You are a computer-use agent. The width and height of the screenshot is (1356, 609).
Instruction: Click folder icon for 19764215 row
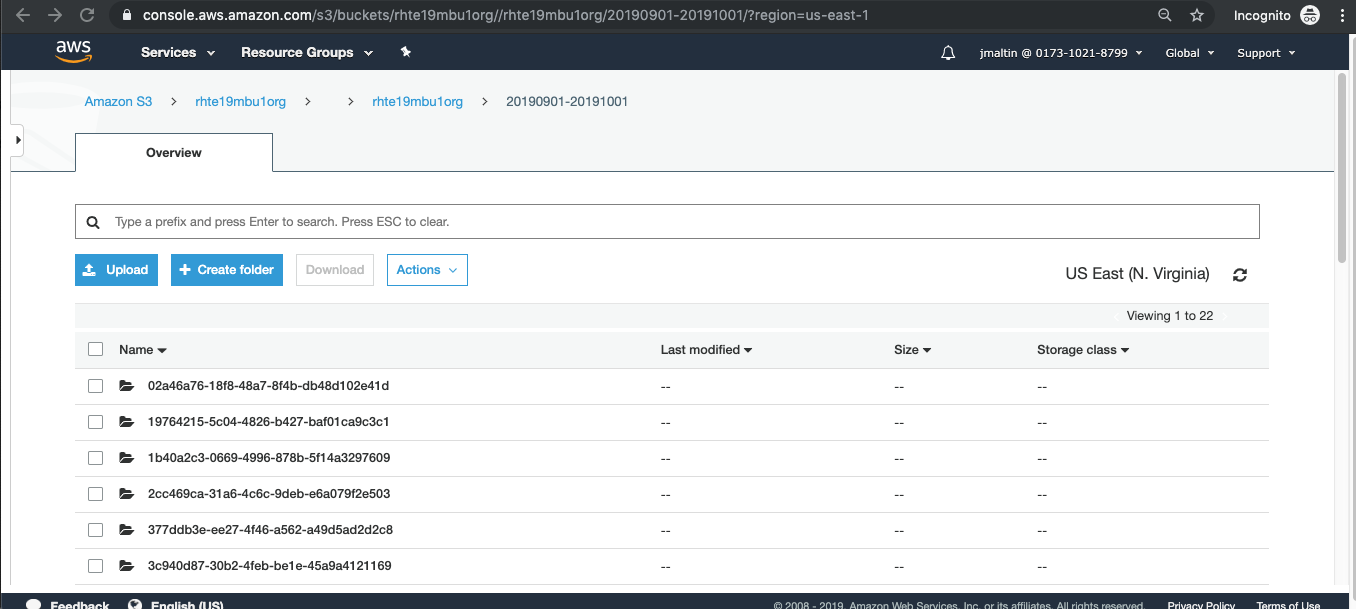pos(126,422)
